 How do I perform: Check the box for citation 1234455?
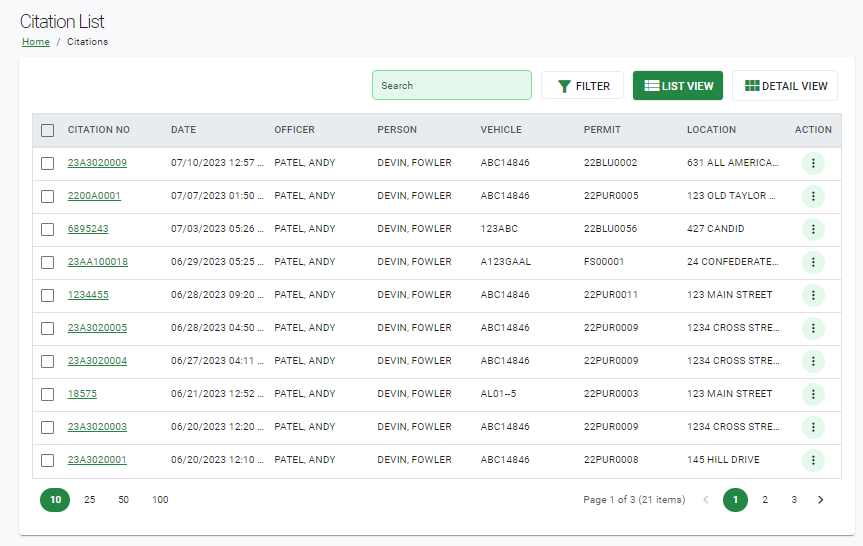coord(48,296)
